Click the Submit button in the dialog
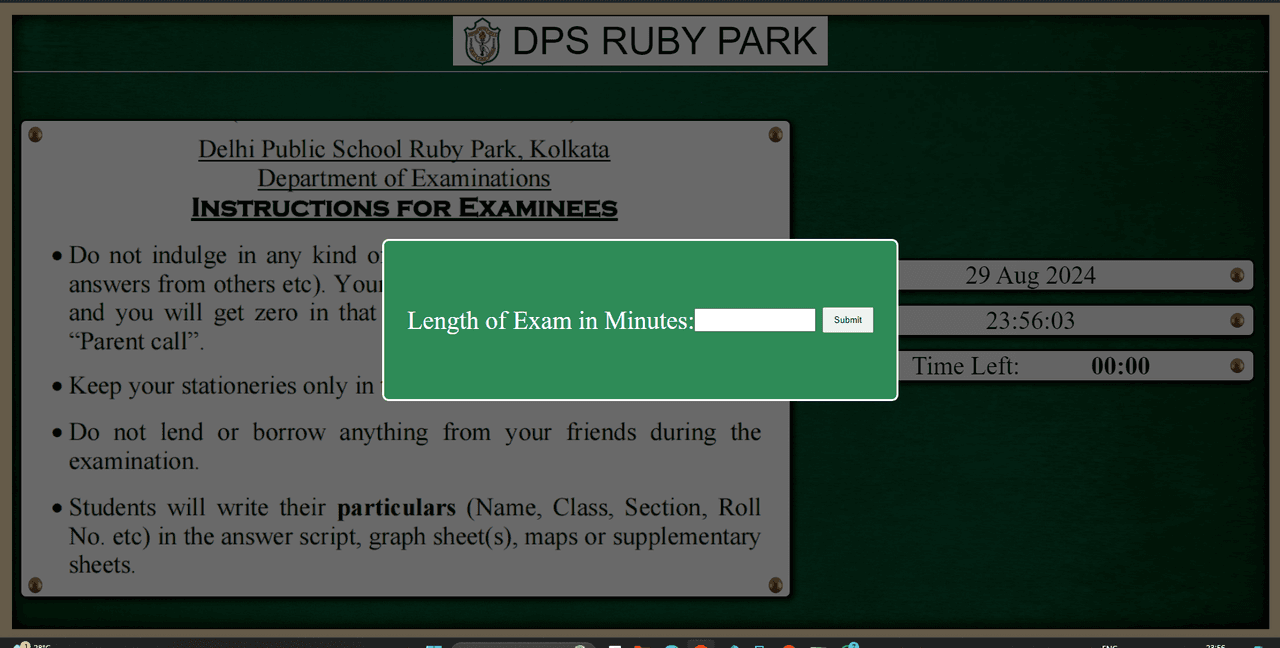This screenshot has width=1280, height=648. [x=848, y=320]
